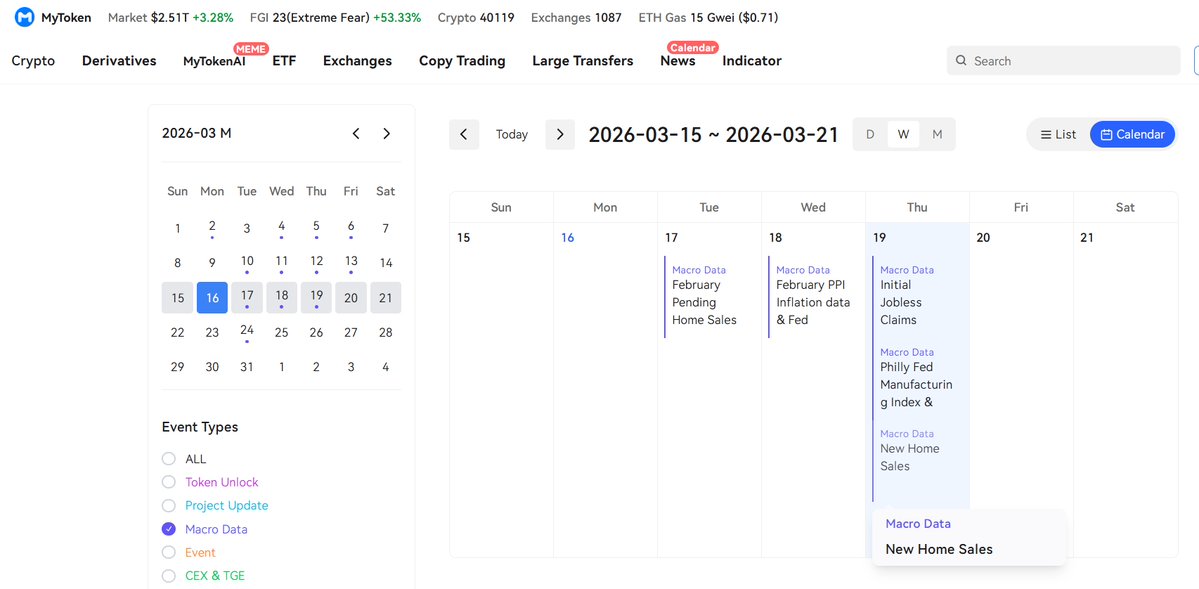Select March 13 in mini calendar

coord(351,262)
